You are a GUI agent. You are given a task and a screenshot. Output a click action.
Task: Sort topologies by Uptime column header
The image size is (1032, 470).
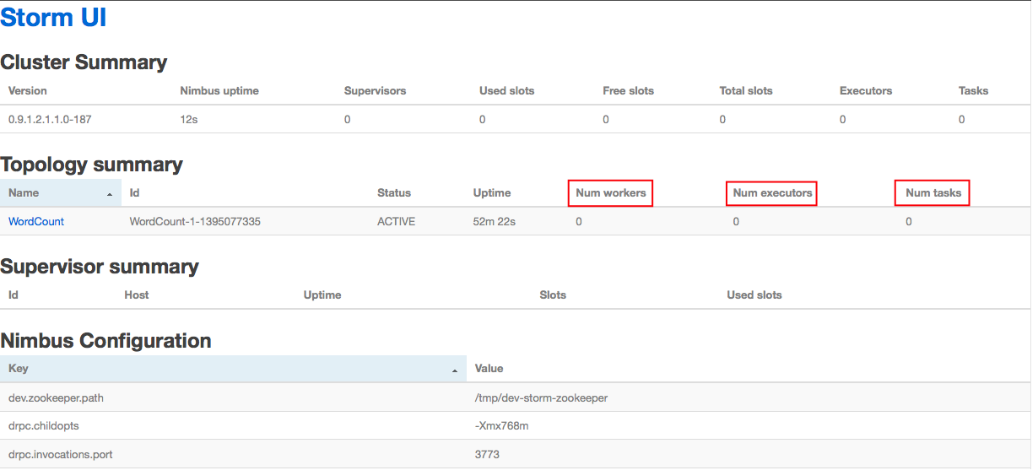(491, 193)
